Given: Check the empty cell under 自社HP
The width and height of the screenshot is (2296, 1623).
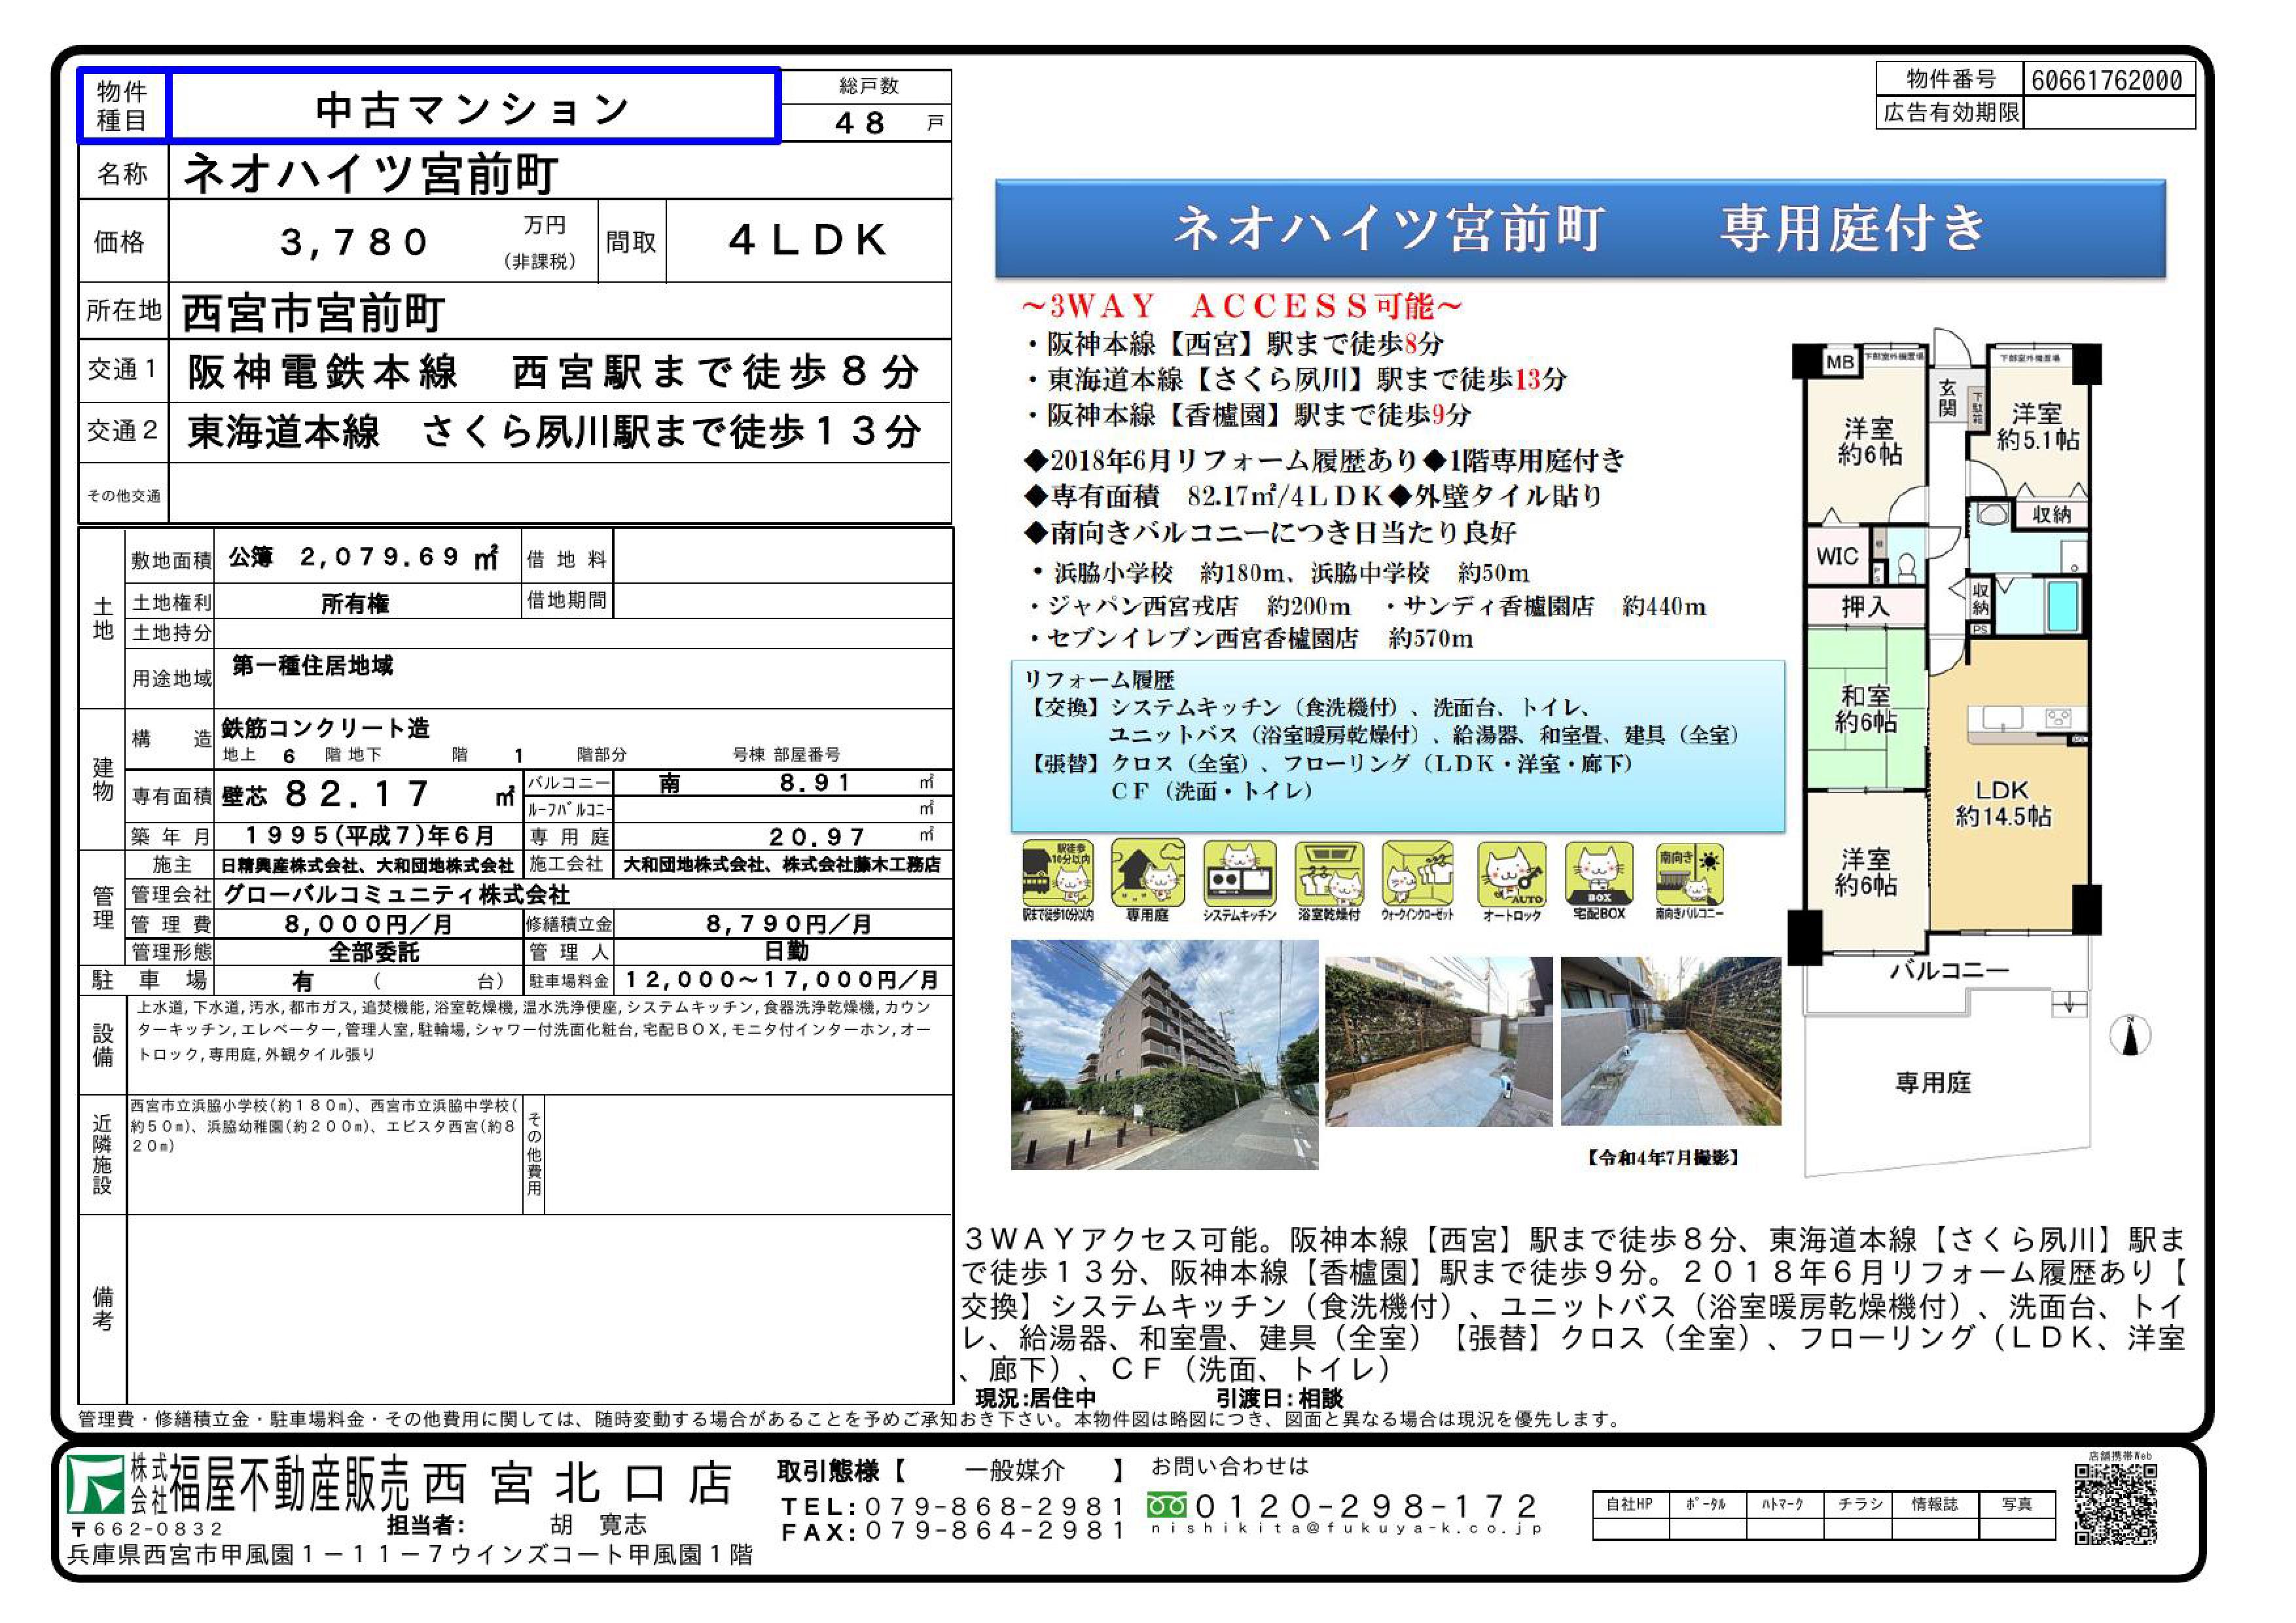Looking at the screenshot, I should [x=1630, y=1528].
